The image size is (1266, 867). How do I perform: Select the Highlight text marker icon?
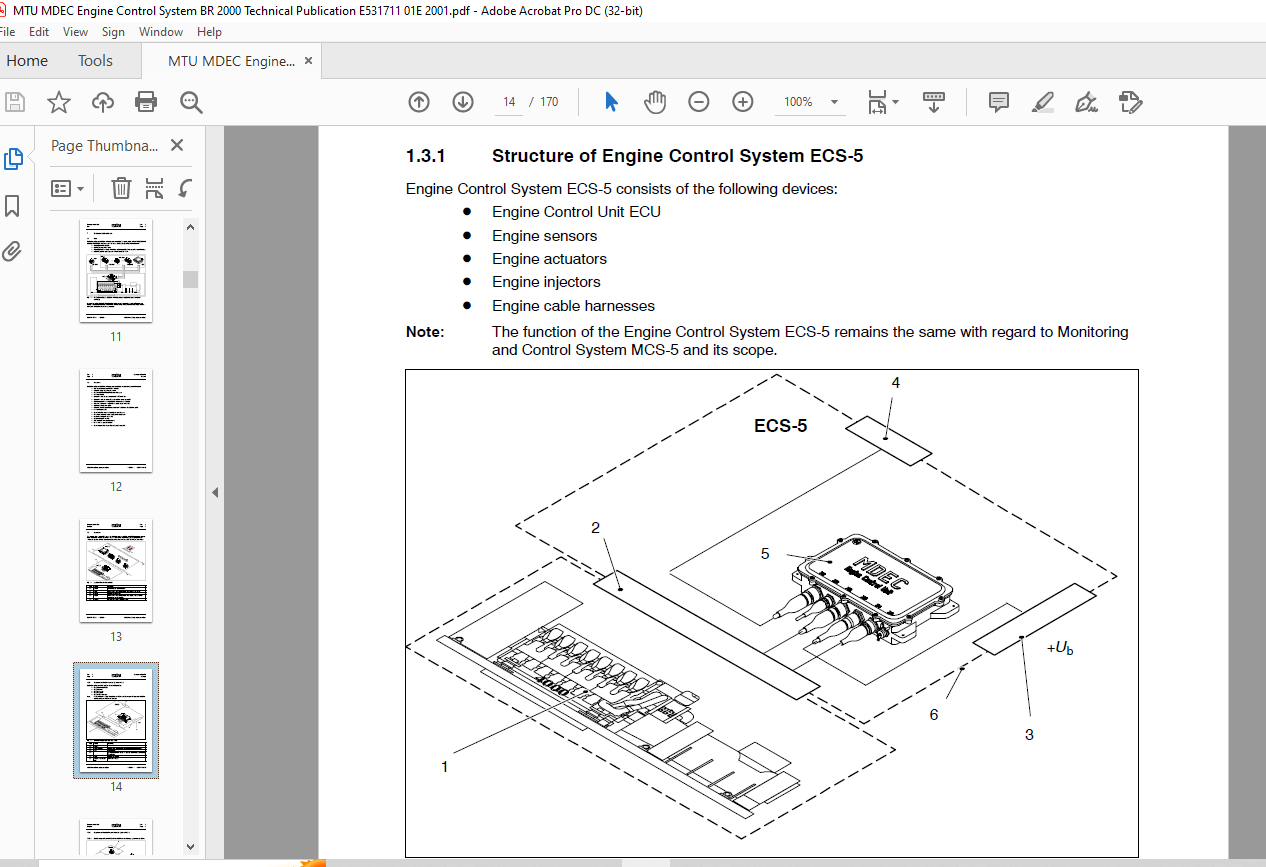click(1042, 102)
